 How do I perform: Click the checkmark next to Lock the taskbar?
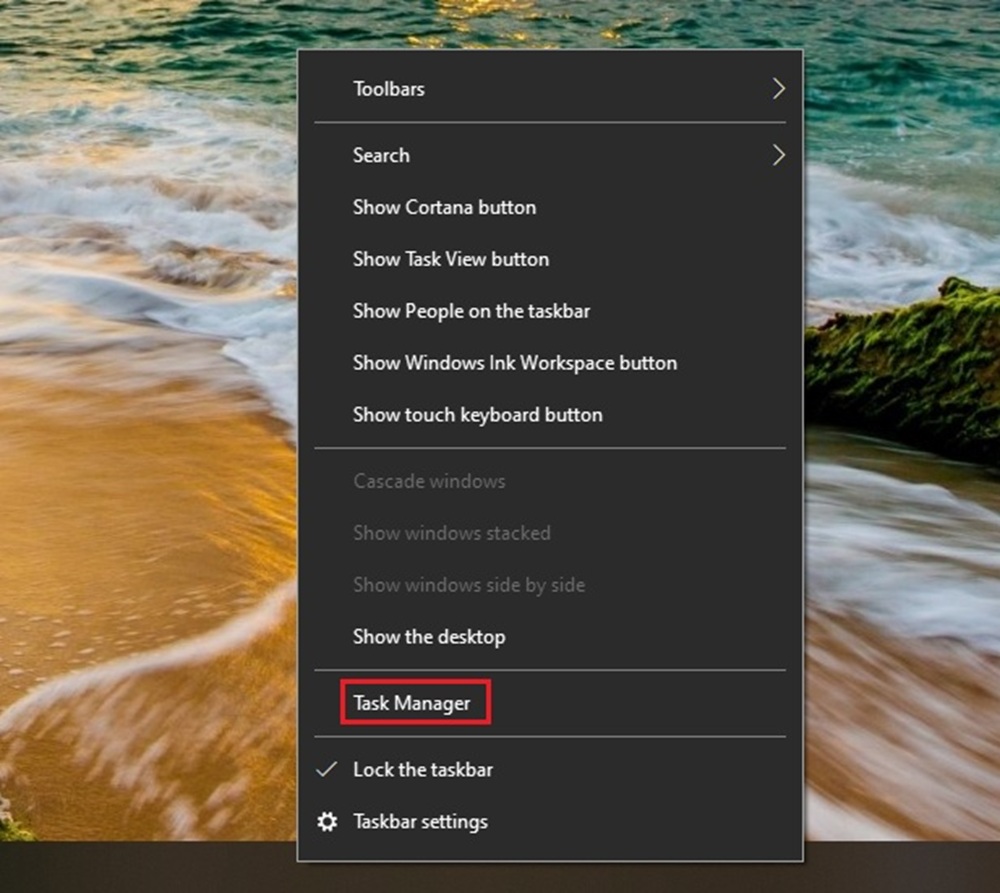(326, 770)
